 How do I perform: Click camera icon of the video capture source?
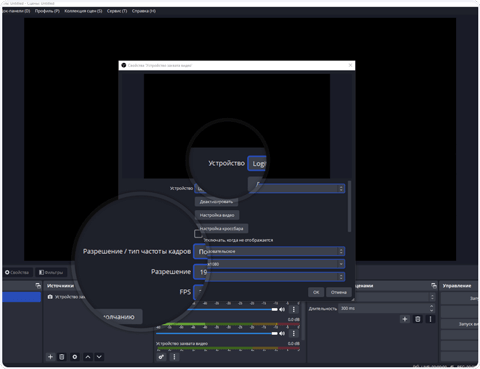click(50, 297)
